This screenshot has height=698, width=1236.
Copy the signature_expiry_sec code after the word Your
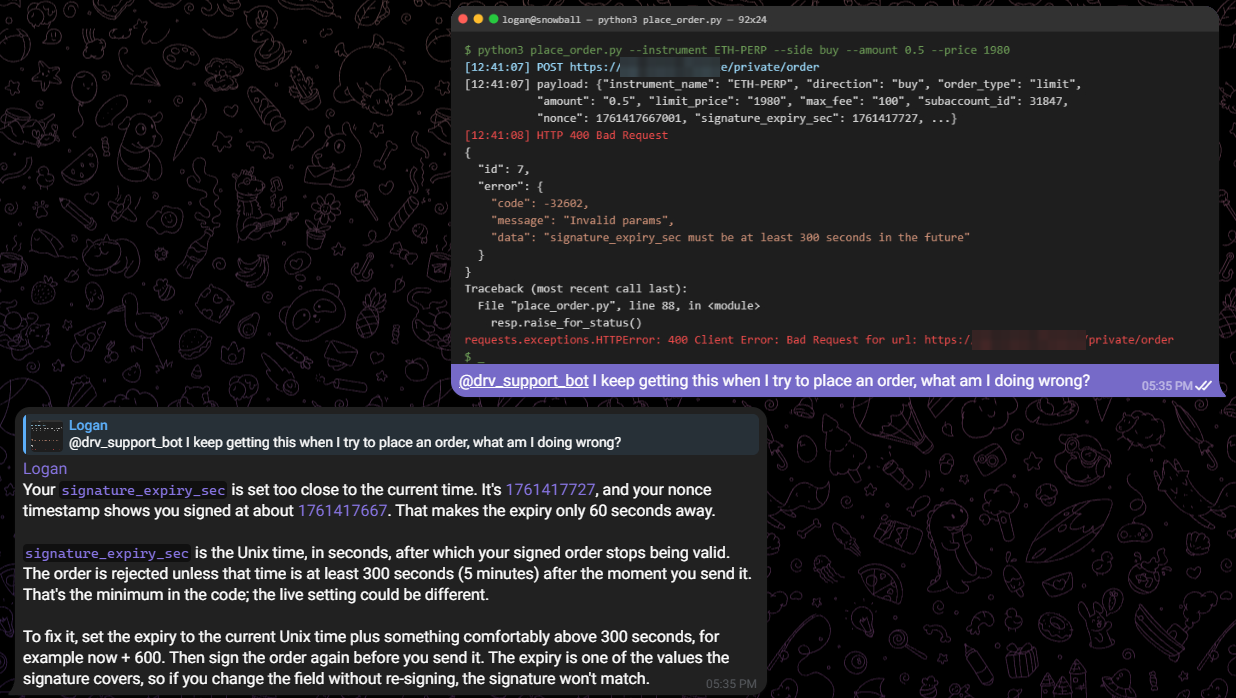coord(143,490)
